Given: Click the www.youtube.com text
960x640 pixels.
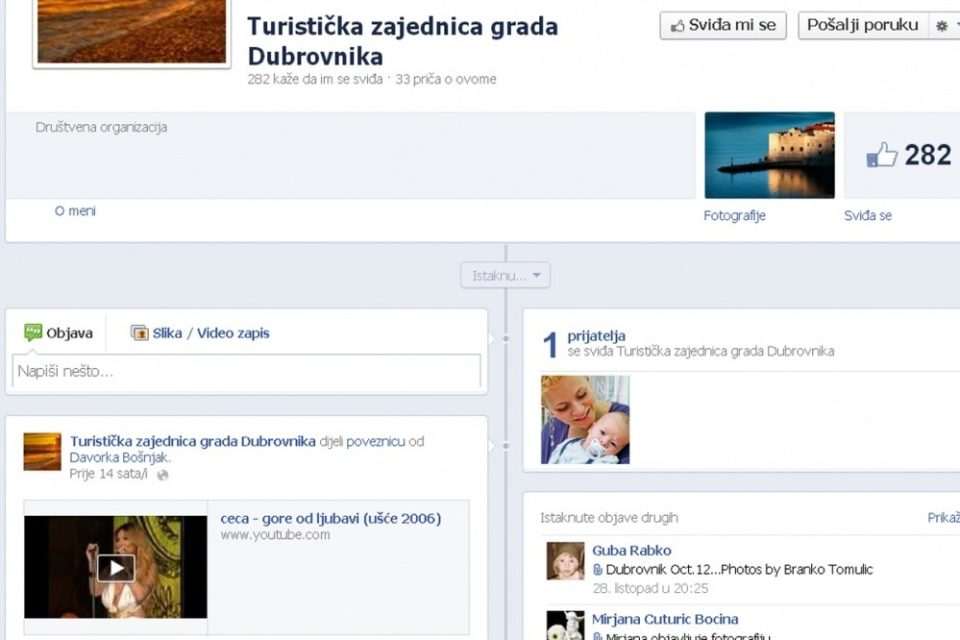Looking at the screenshot, I should 275,535.
